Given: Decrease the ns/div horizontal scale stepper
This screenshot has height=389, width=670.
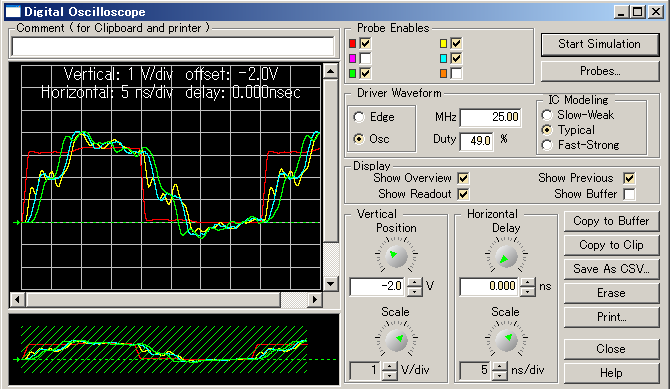Looking at the screenshot, I should [x=499, y=375].
